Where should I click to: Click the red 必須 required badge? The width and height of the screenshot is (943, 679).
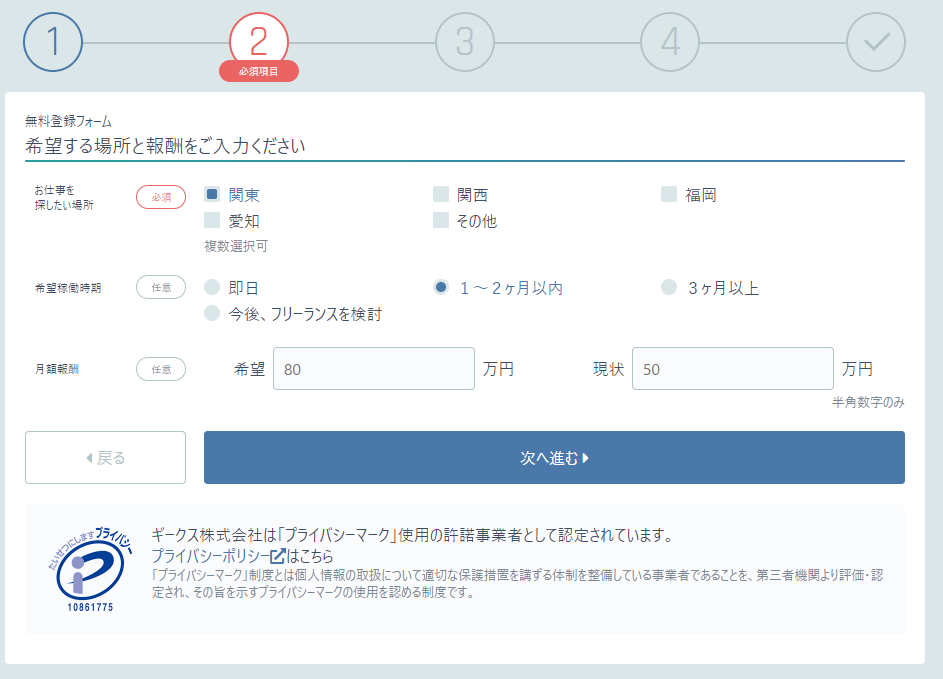[161, 197]
